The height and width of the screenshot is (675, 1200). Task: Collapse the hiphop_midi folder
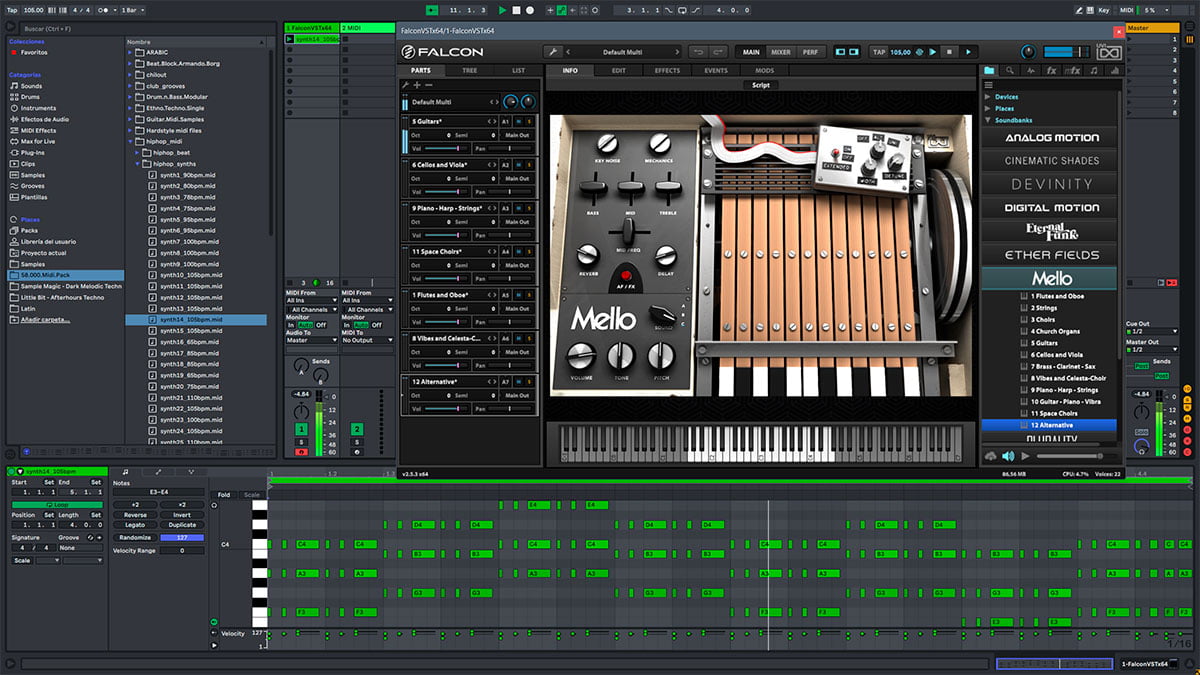pyautogui.click(x=131, y=142)
